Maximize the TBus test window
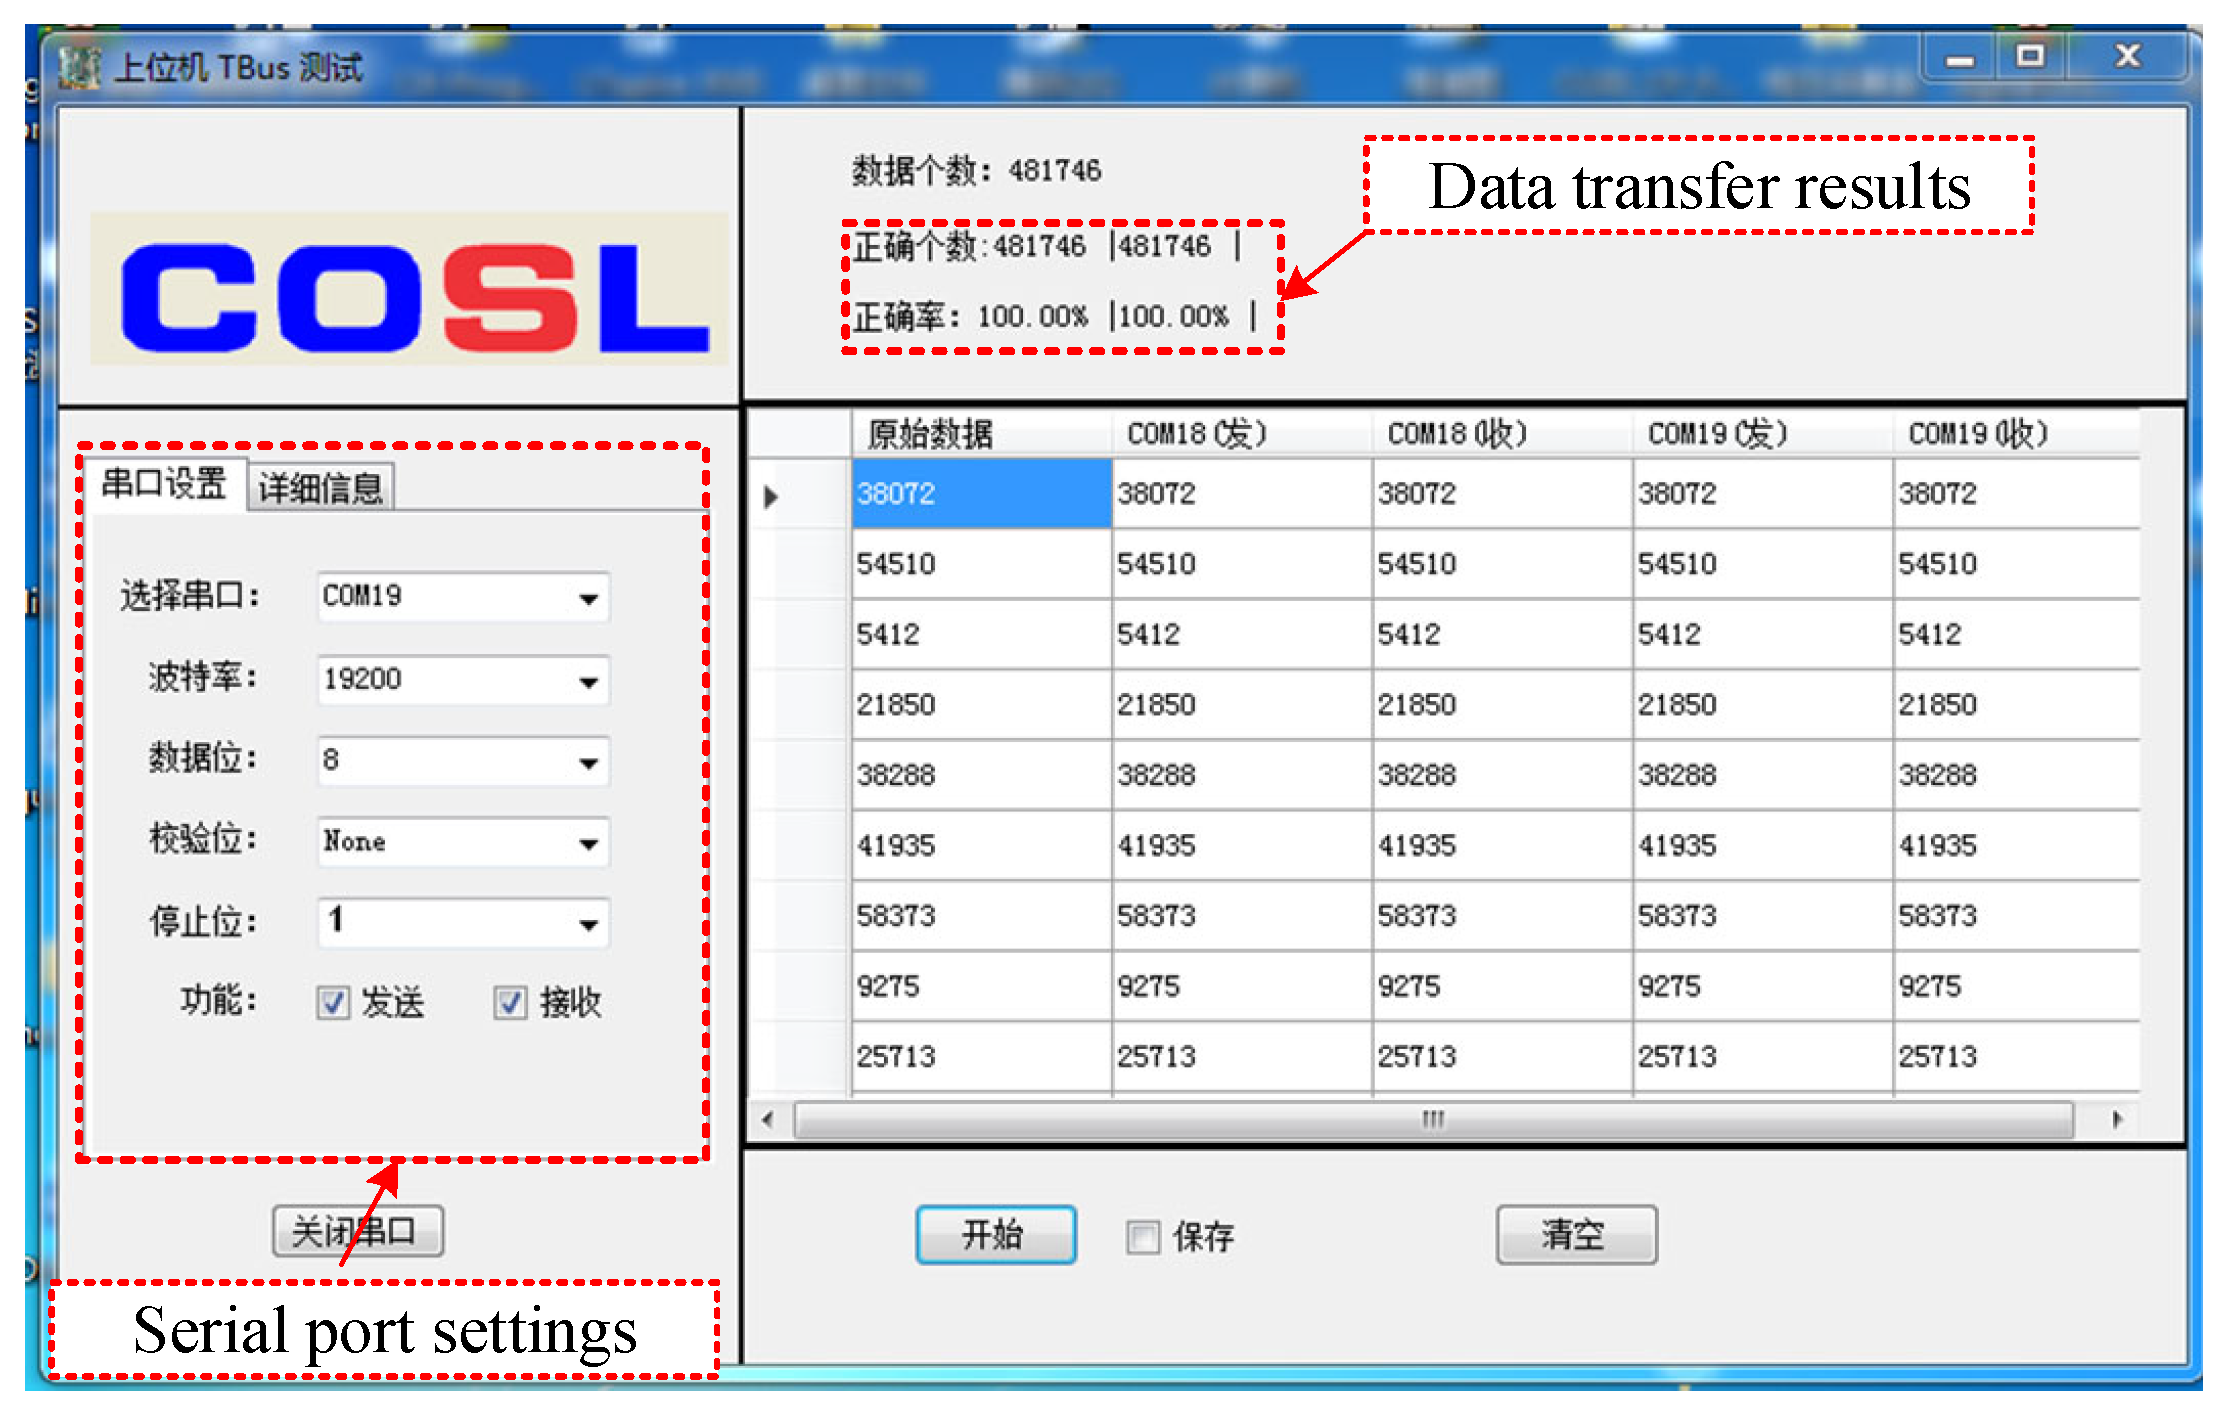 click(2030, 56)
